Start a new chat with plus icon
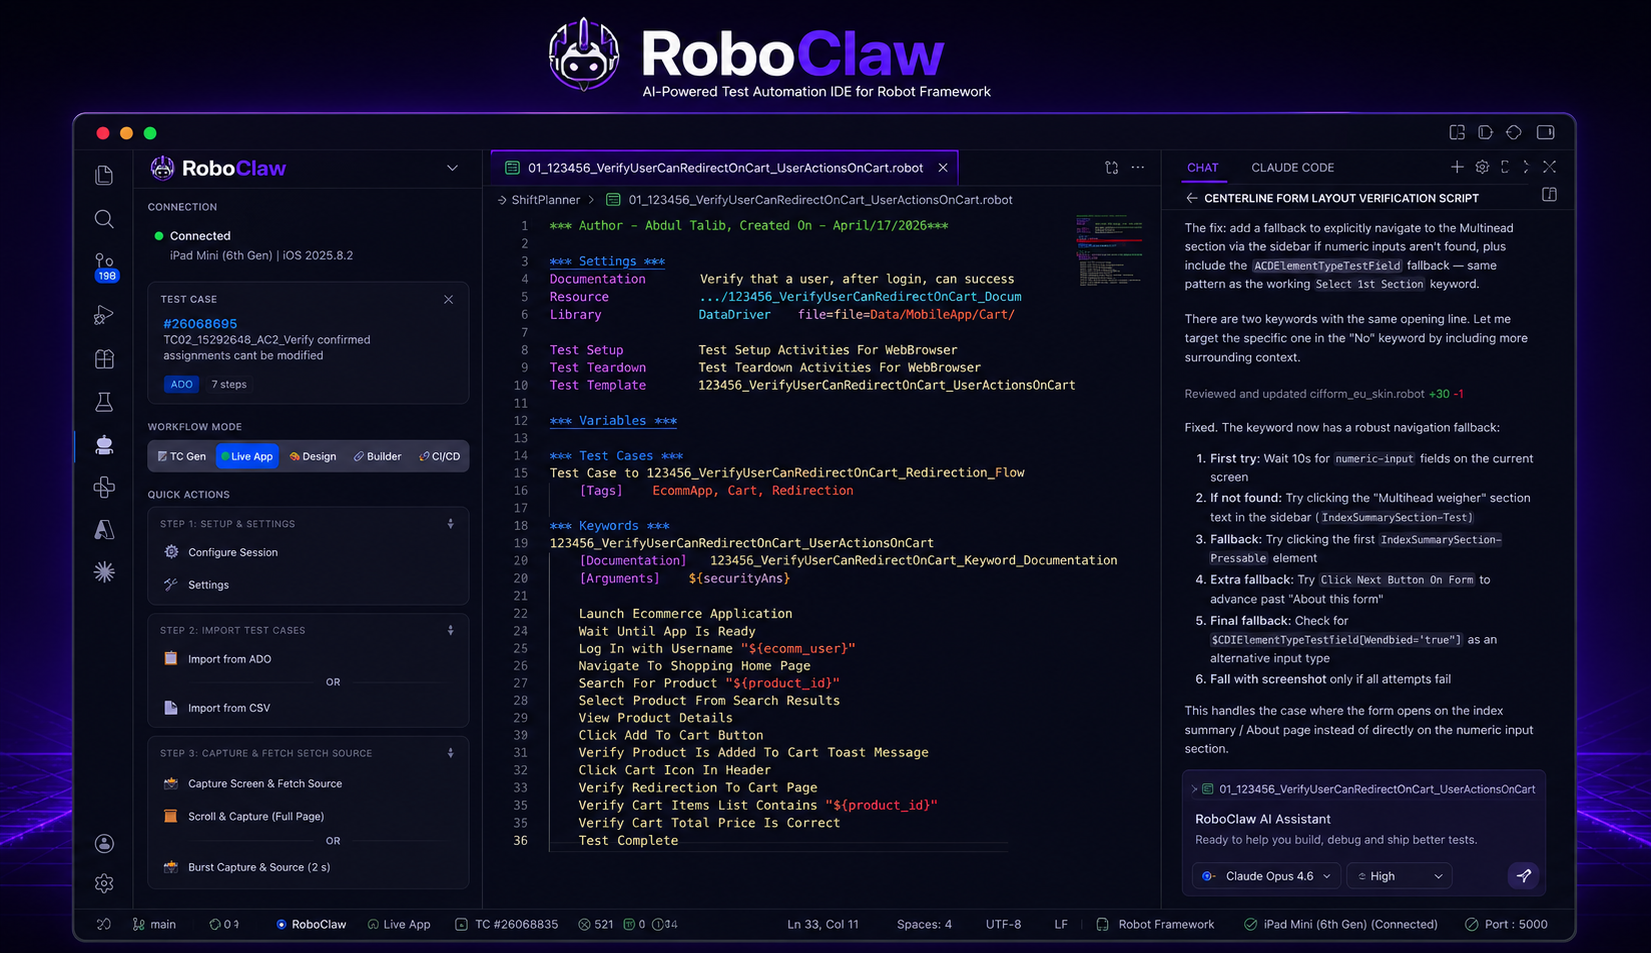 pyautogui.click(x=1457, y=167)
